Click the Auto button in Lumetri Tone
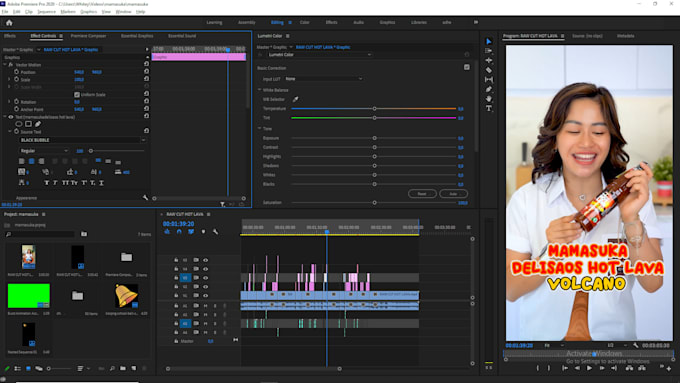Image resolution: width=680 pixels, height=383 pixels. click(x=453, y=194)
